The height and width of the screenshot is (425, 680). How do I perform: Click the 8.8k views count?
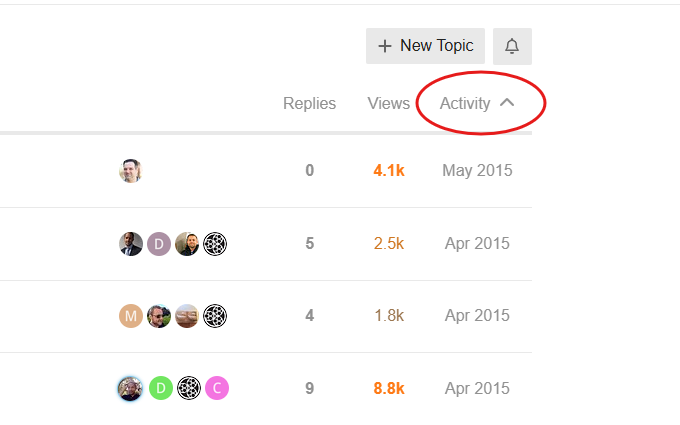388,388
